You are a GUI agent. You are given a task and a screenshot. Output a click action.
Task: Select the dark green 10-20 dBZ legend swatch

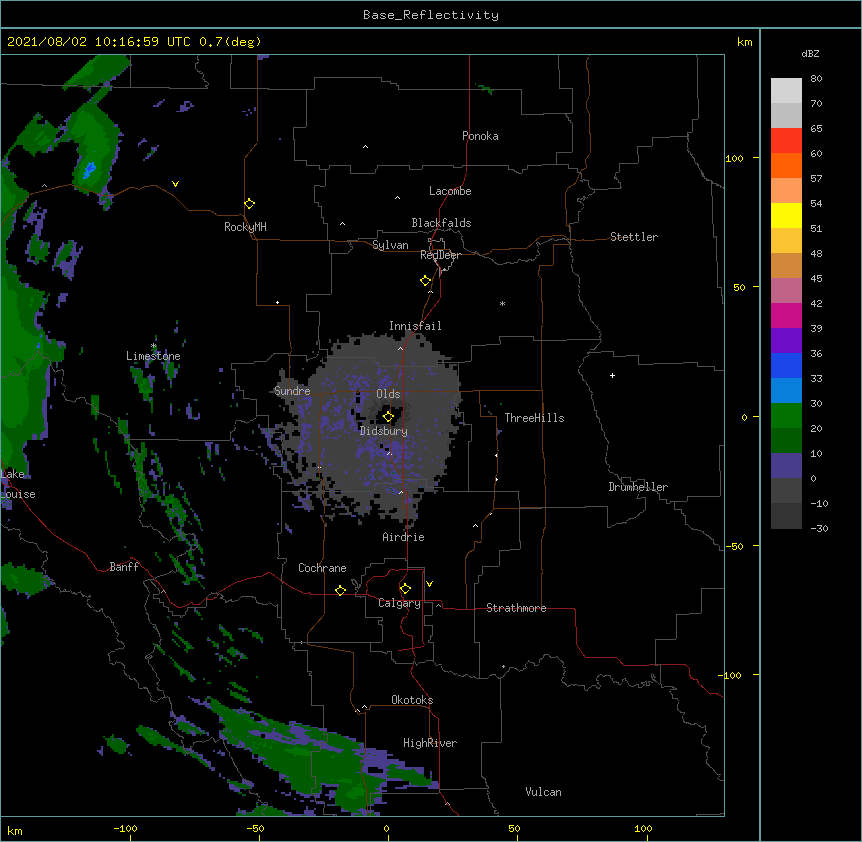click(x=786, y=441)
